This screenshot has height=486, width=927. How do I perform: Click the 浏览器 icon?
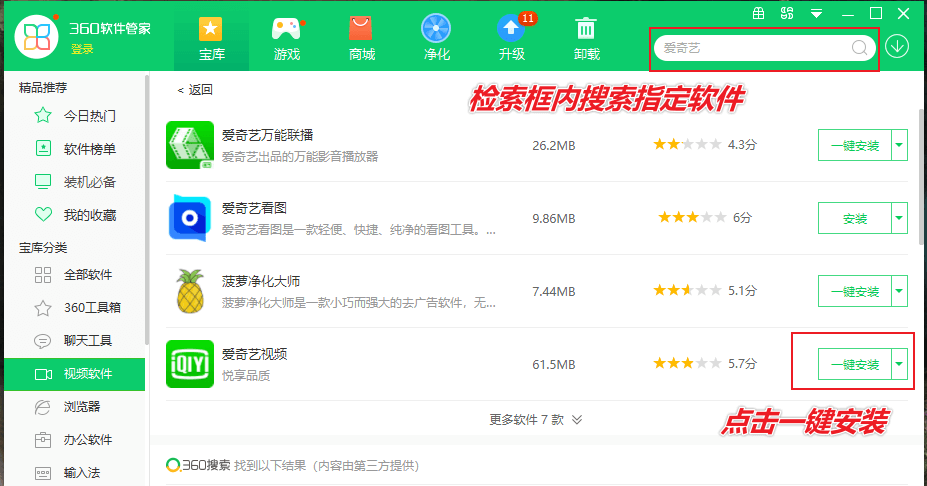[43, 407]
